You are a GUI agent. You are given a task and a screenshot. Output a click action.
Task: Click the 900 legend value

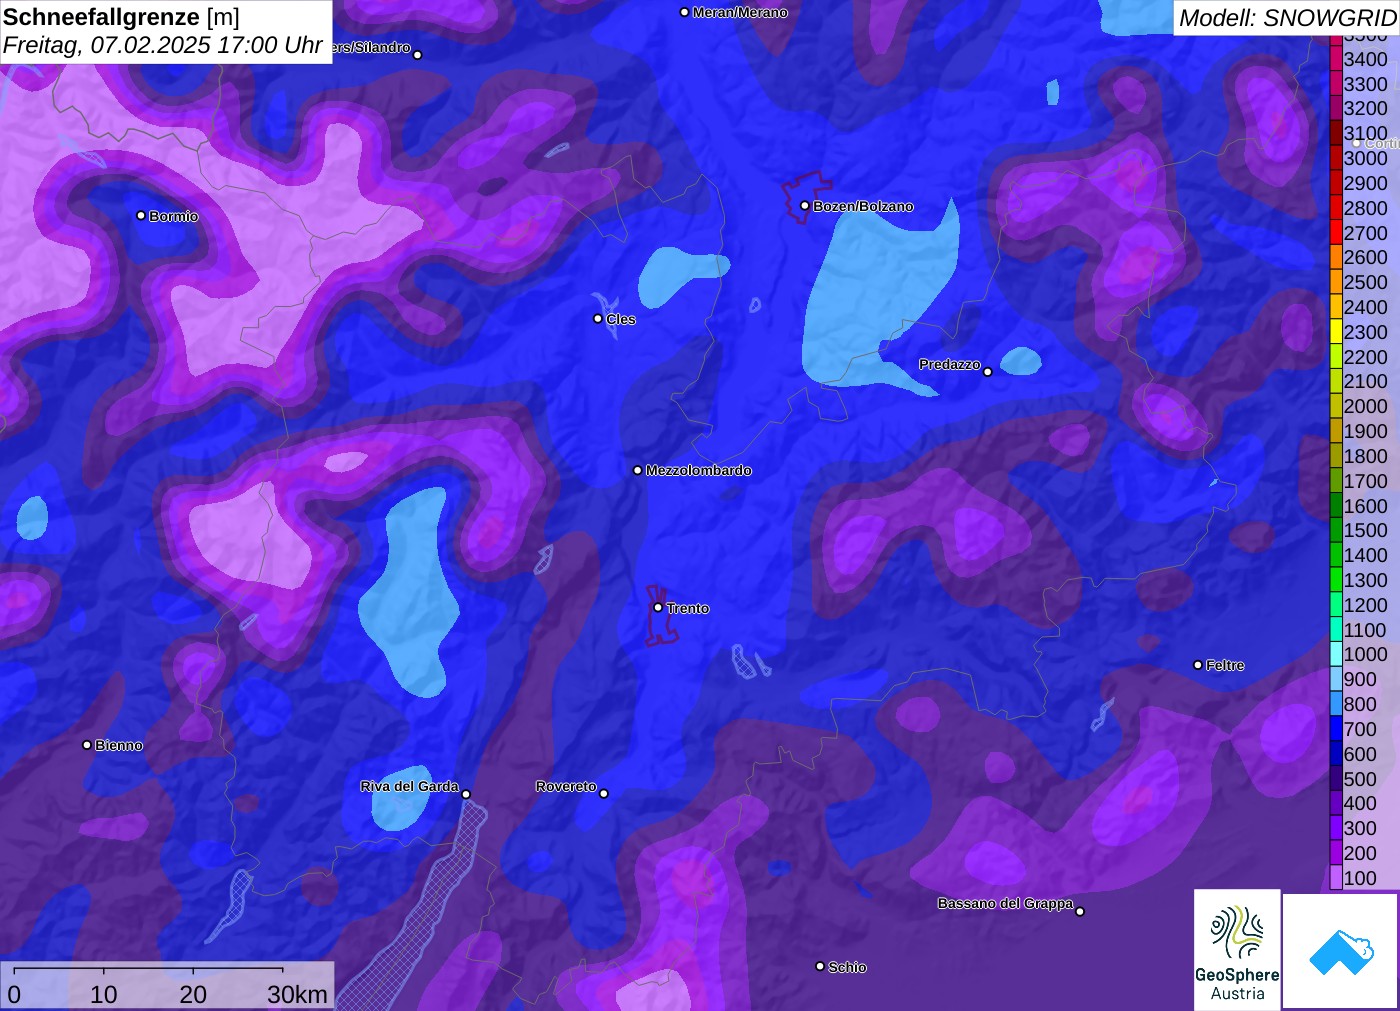[x=1361, y=679]
